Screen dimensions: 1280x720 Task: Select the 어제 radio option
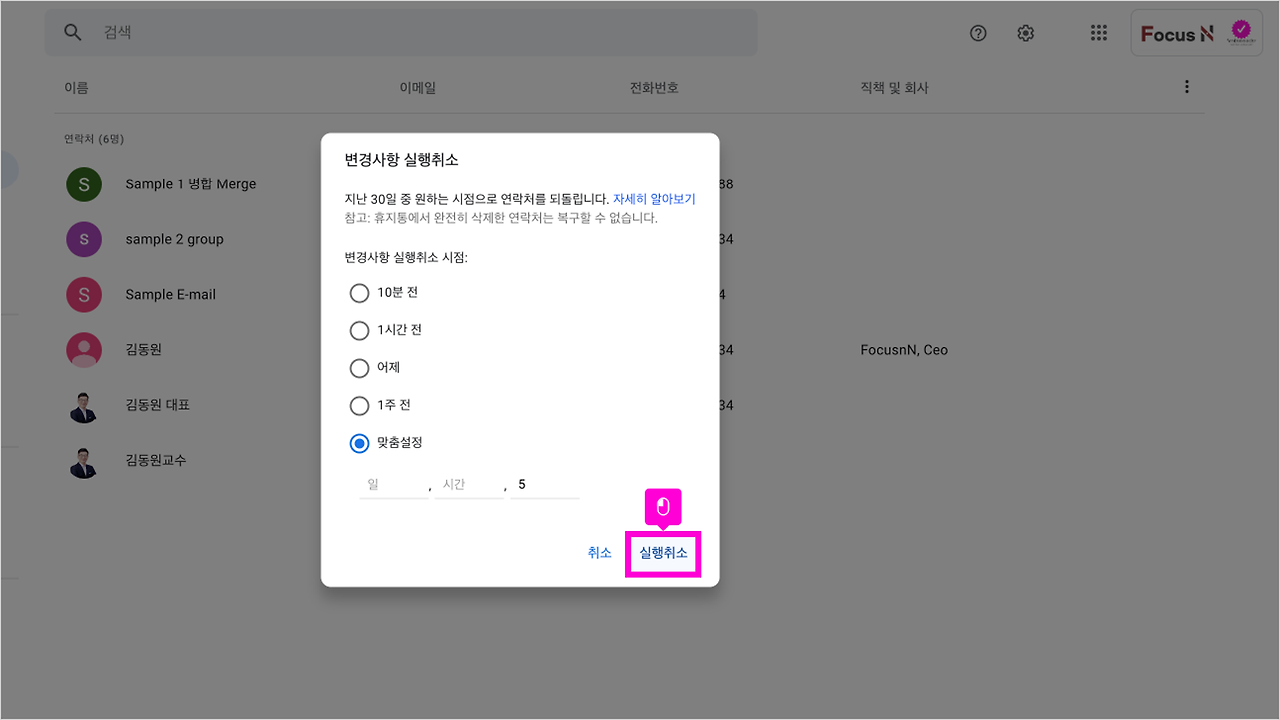tap(359, 368)
